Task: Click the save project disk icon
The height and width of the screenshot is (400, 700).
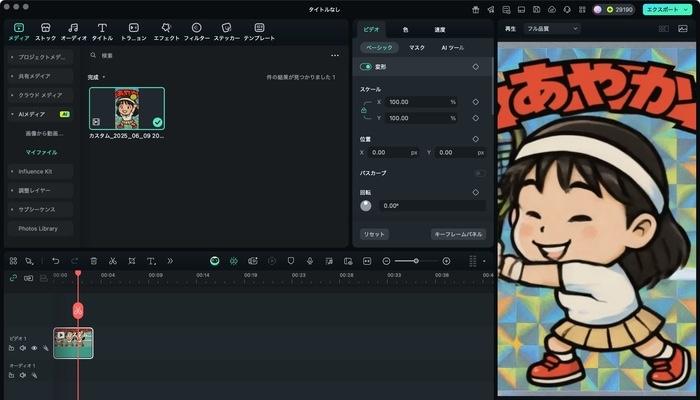Action: click(x=537, y=9)
